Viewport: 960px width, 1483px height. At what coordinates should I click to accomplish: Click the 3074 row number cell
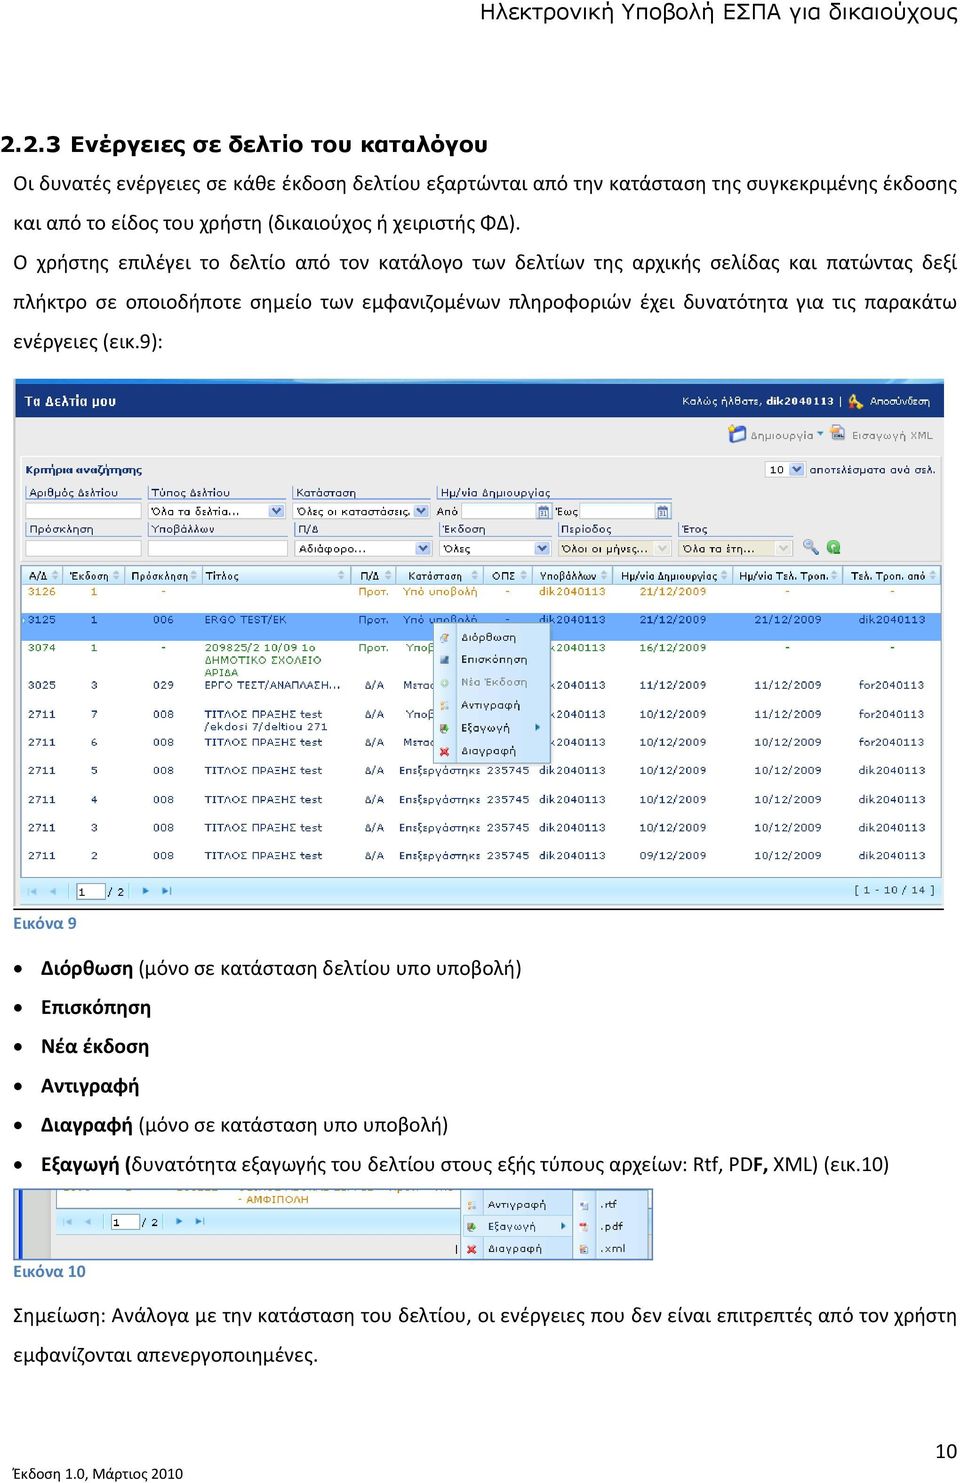(42, 647)
